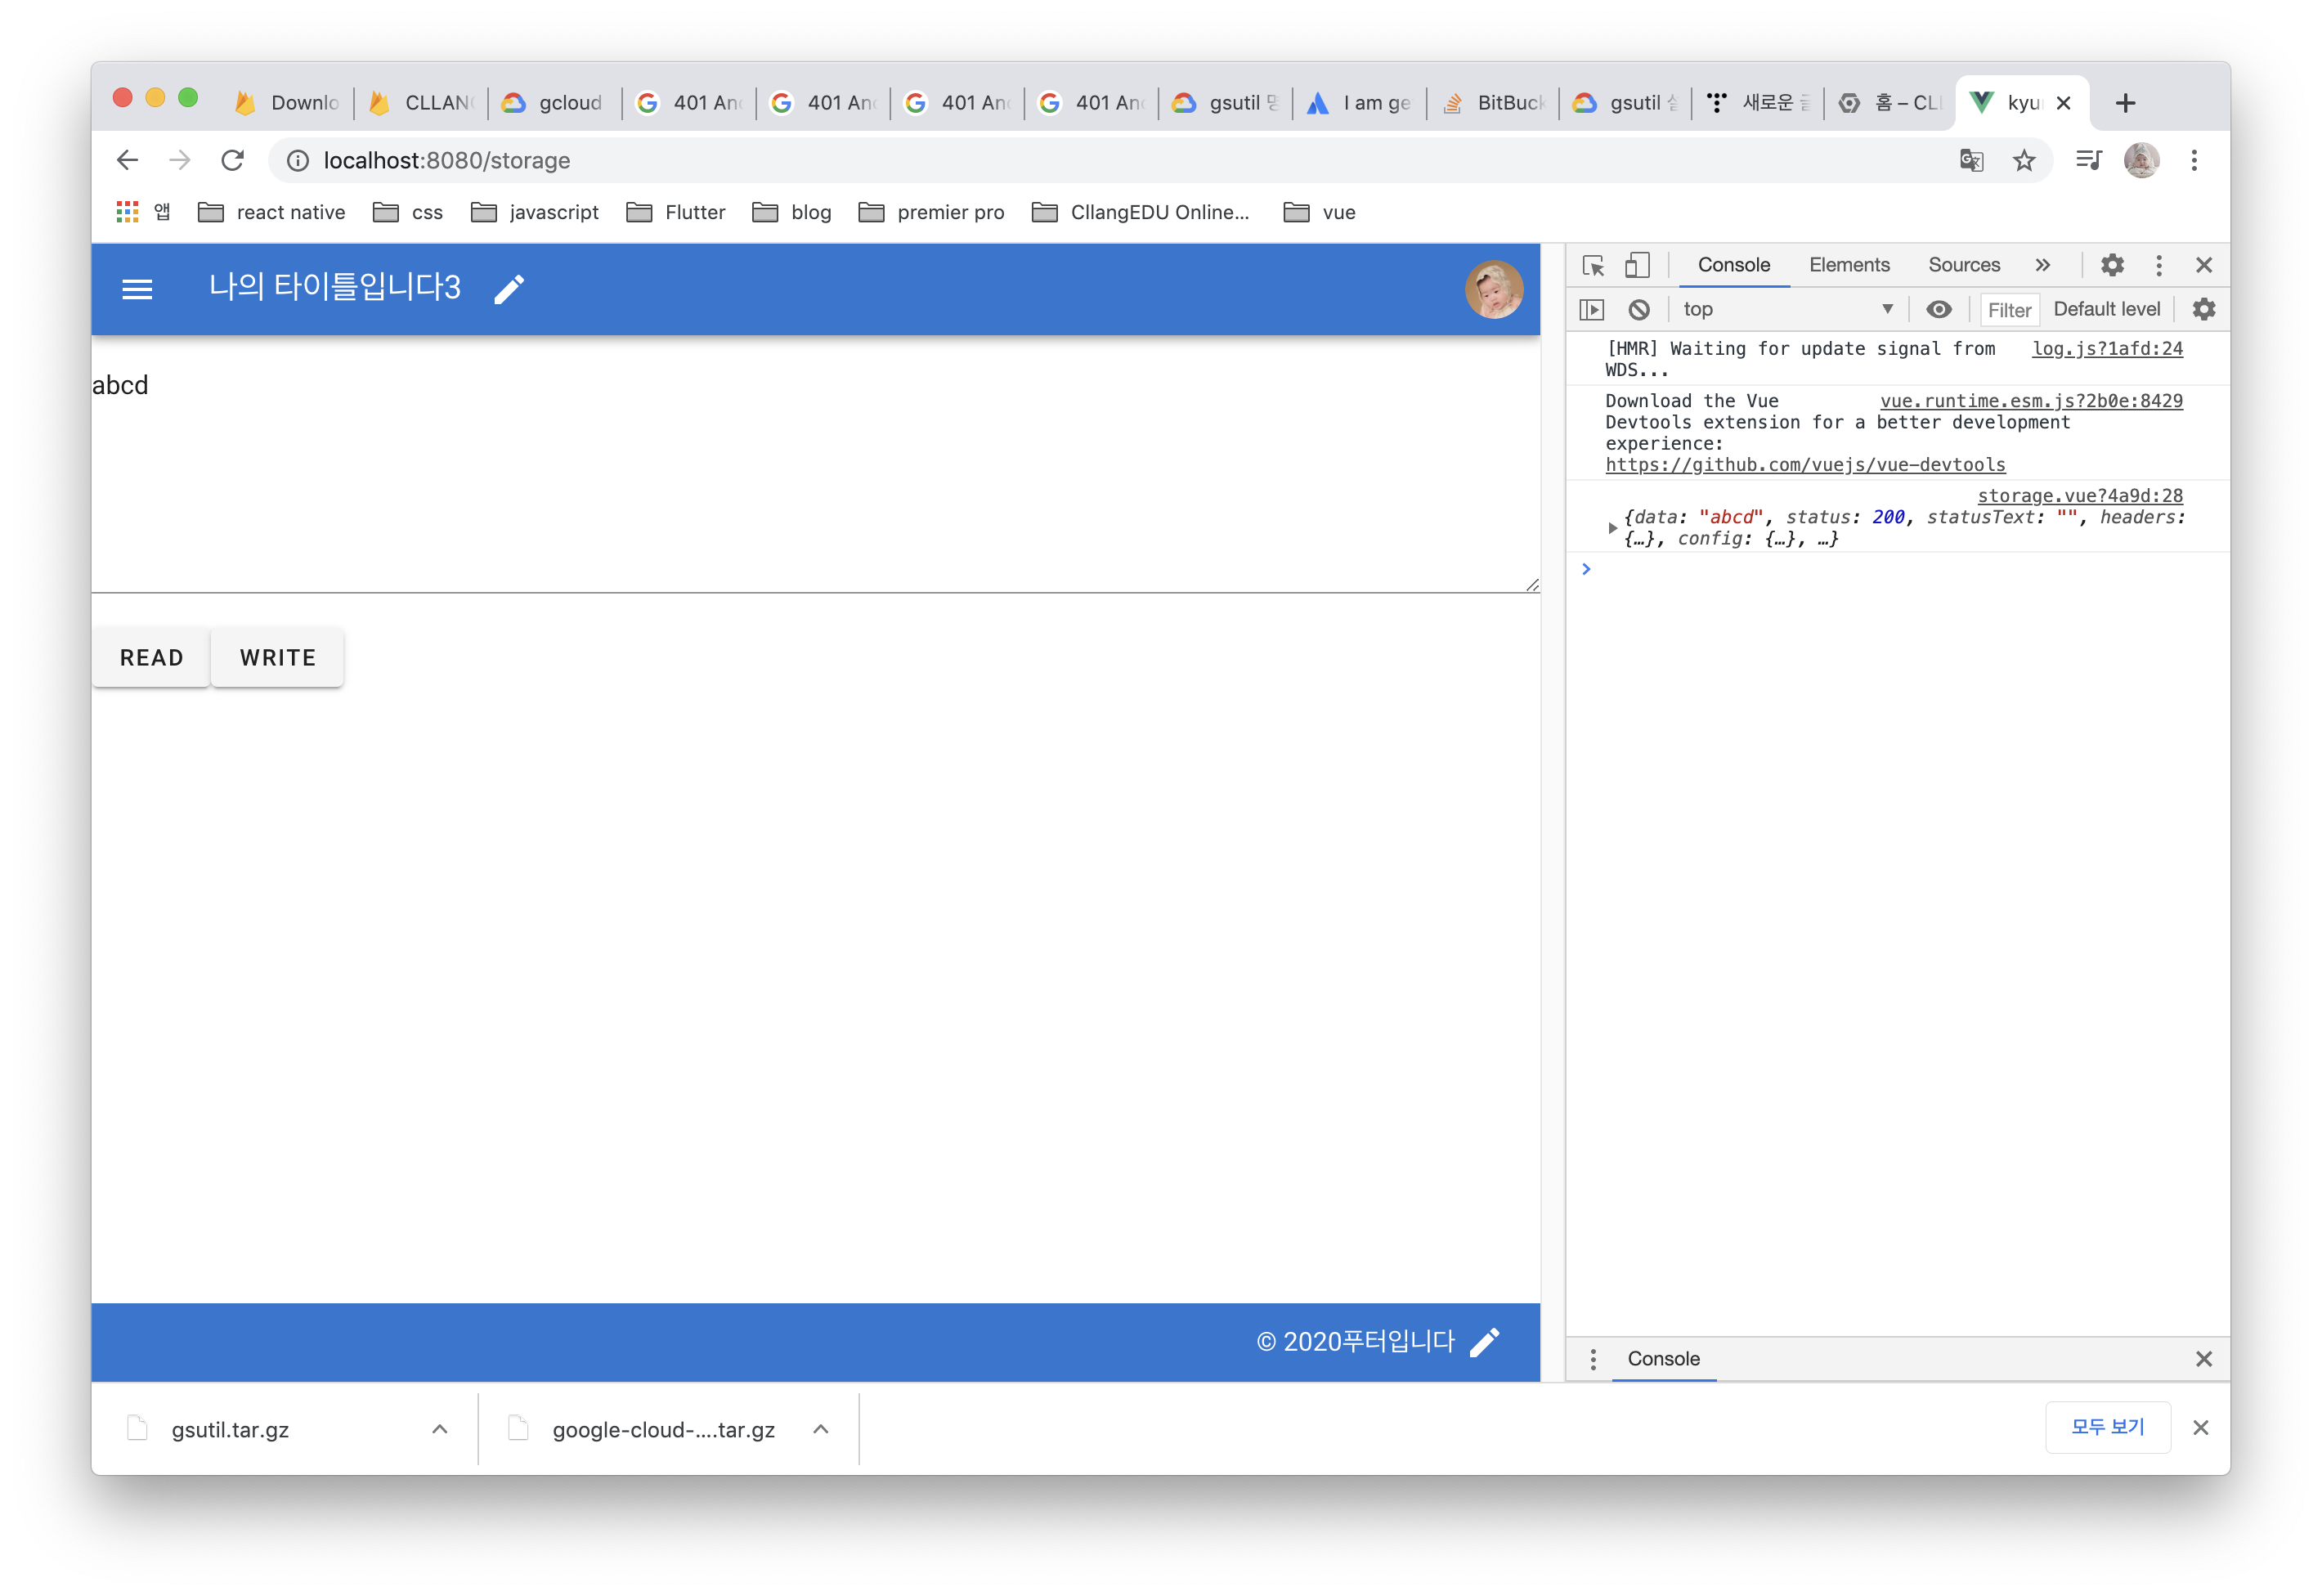Toggle live expression eye icon
Viewport: 2322px width, 1596px height.
1939,310
